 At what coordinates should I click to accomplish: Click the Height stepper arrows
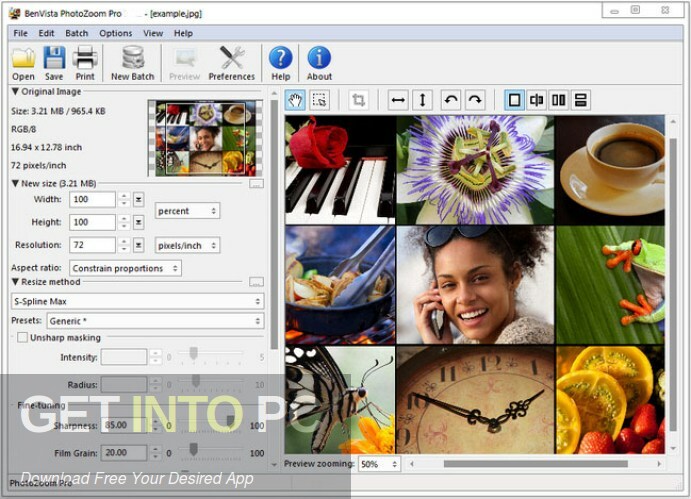click(x=124, y=222)
